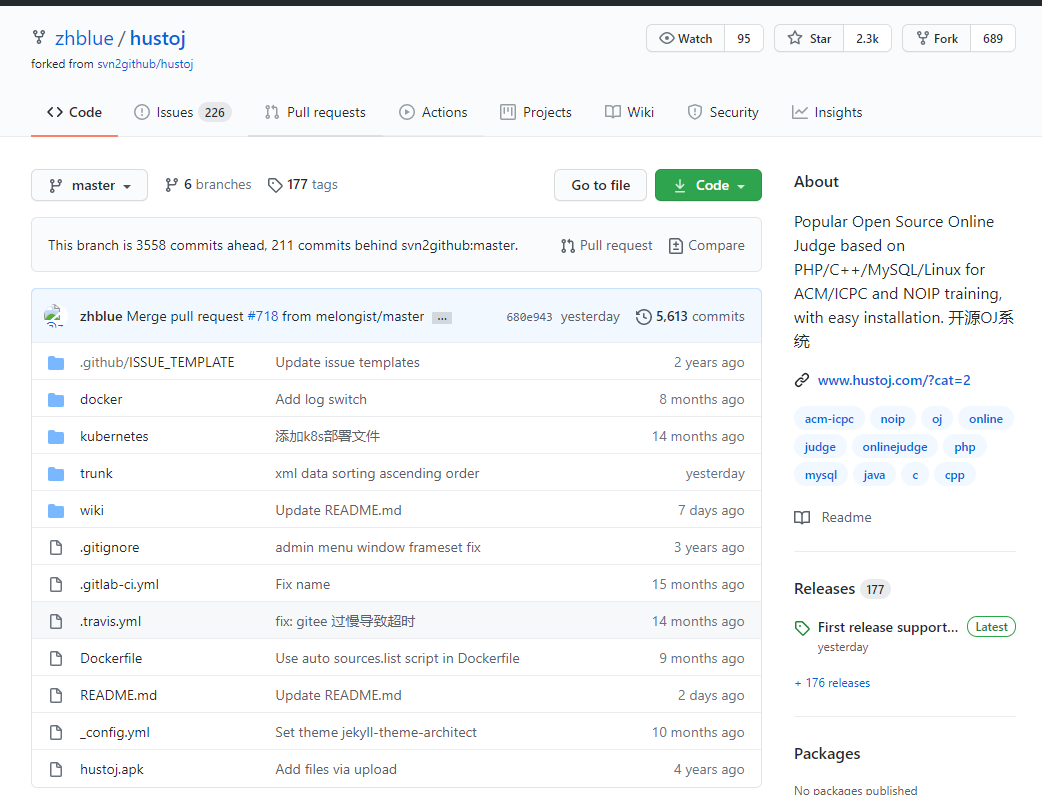The height and width of the screenshot is (795, 1042).
Task: Click the file icon for .travis.yml
Action: coord(56,622)
